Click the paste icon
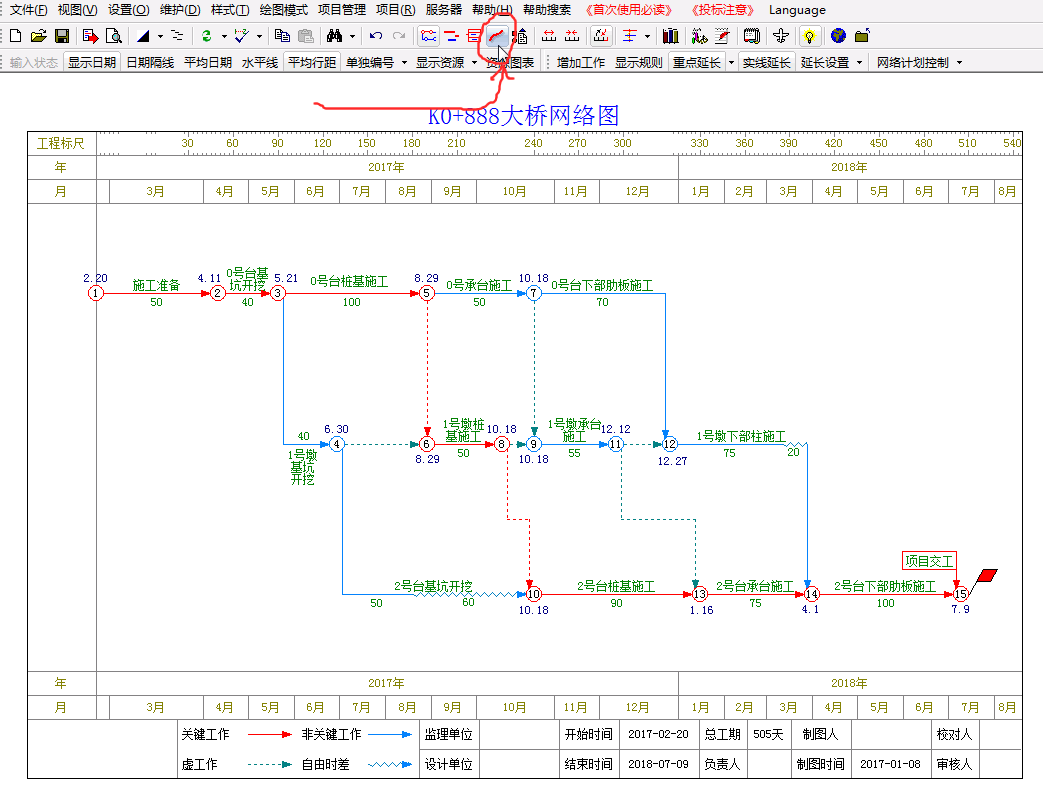Viewport: 1043px width, 798px height. (305, 36)
